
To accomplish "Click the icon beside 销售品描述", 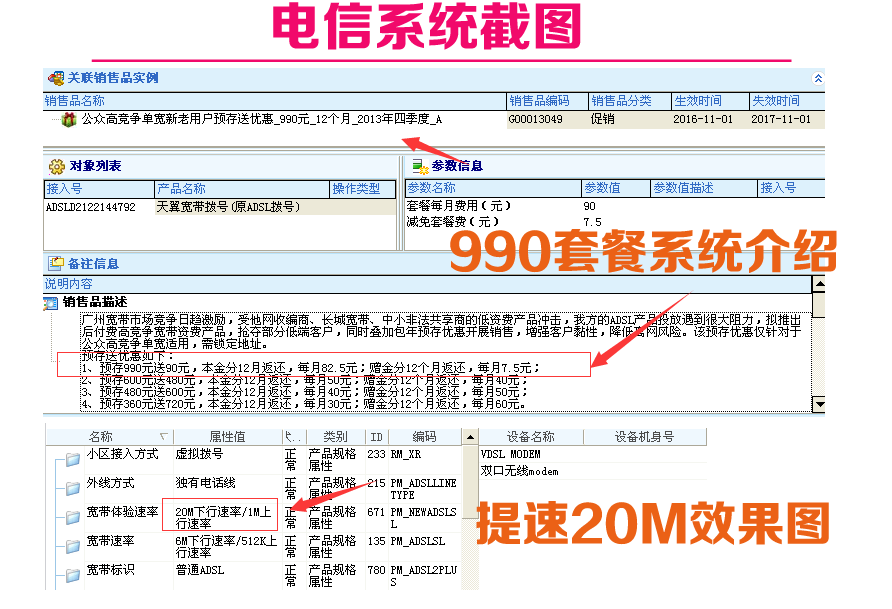I will click(x=51, y=303).
